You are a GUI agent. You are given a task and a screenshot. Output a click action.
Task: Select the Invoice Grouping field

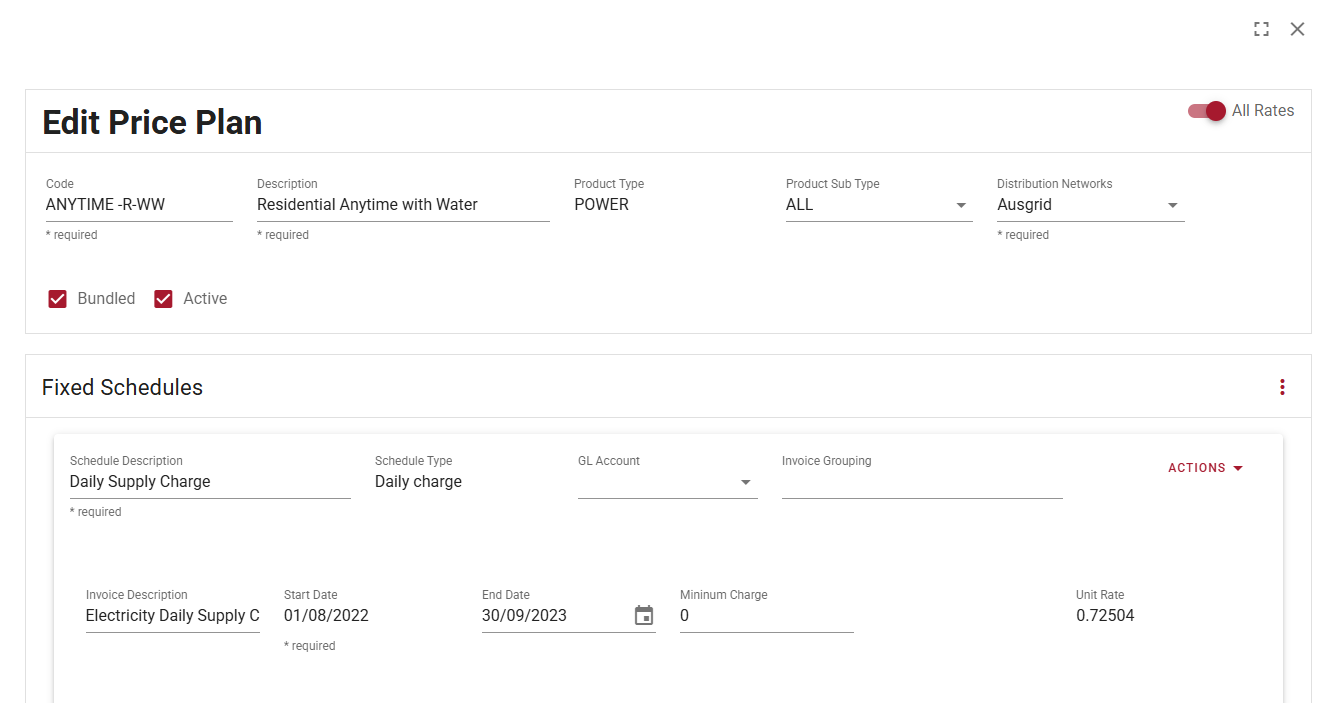tap(921, 482)
